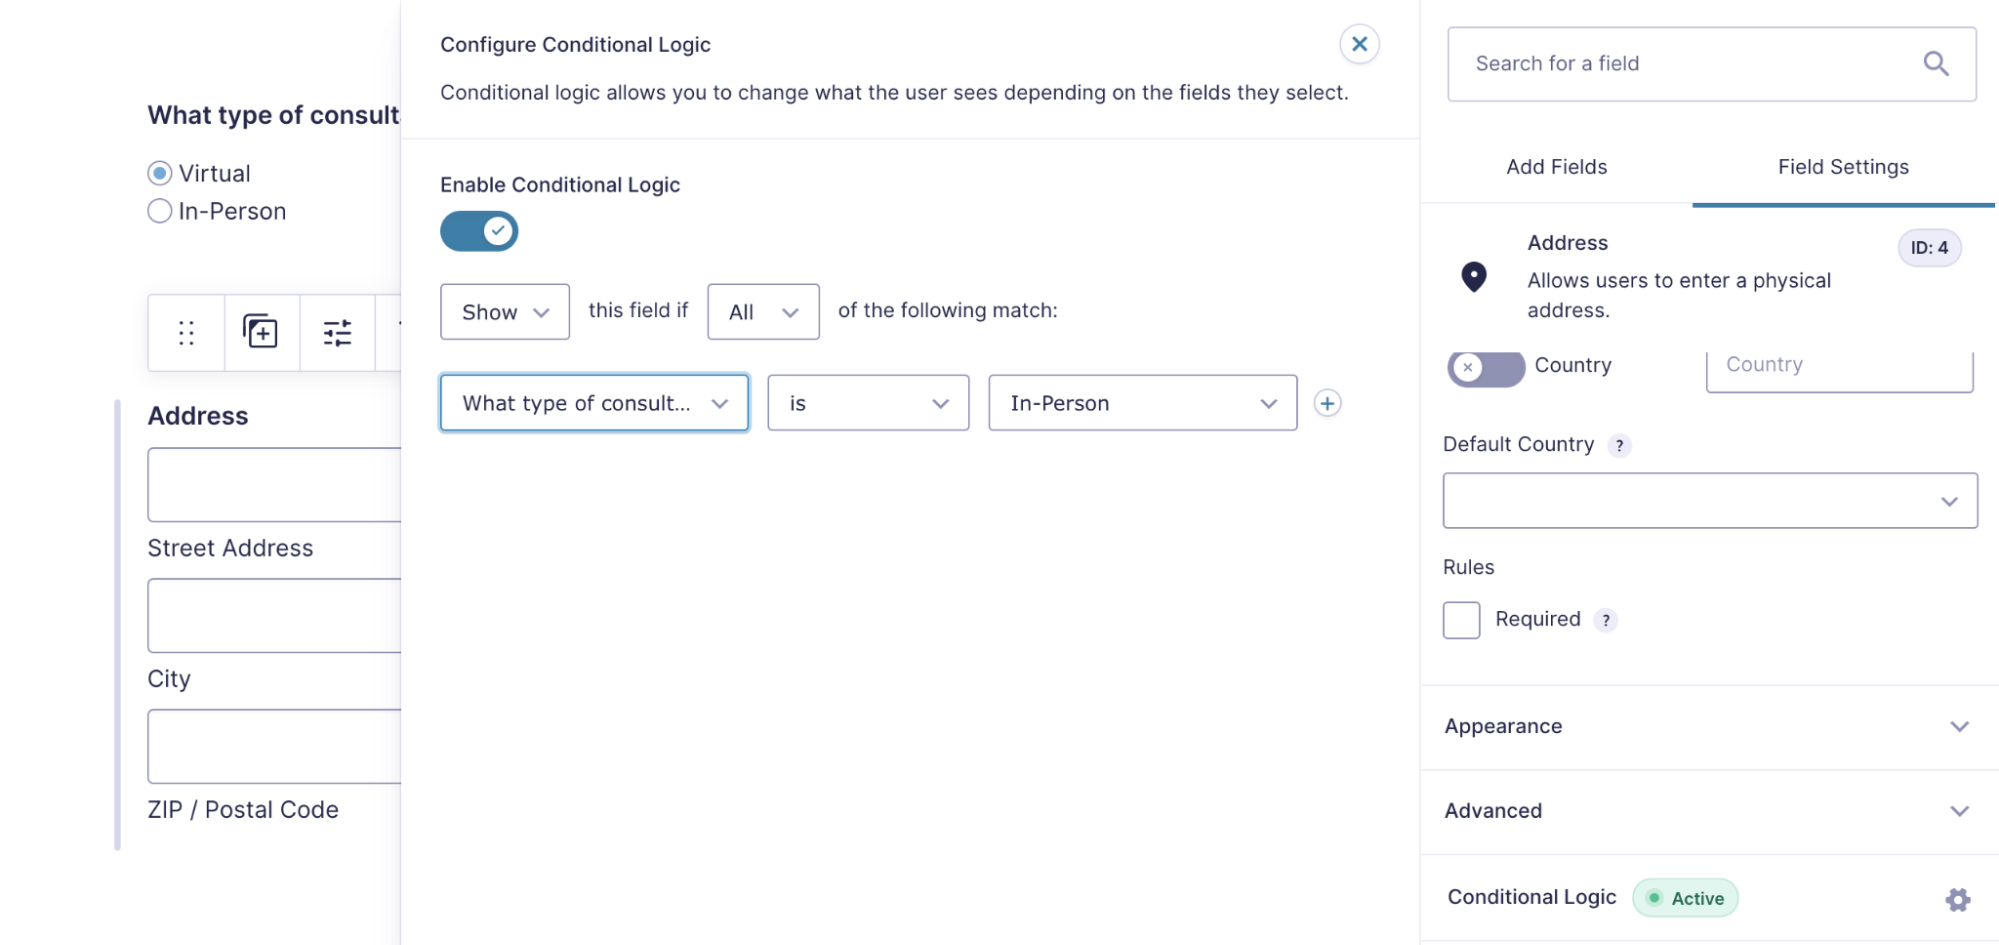Close the Configure Conditional Logic panel
The image size is (1999, 945).
coord(1359,44)
